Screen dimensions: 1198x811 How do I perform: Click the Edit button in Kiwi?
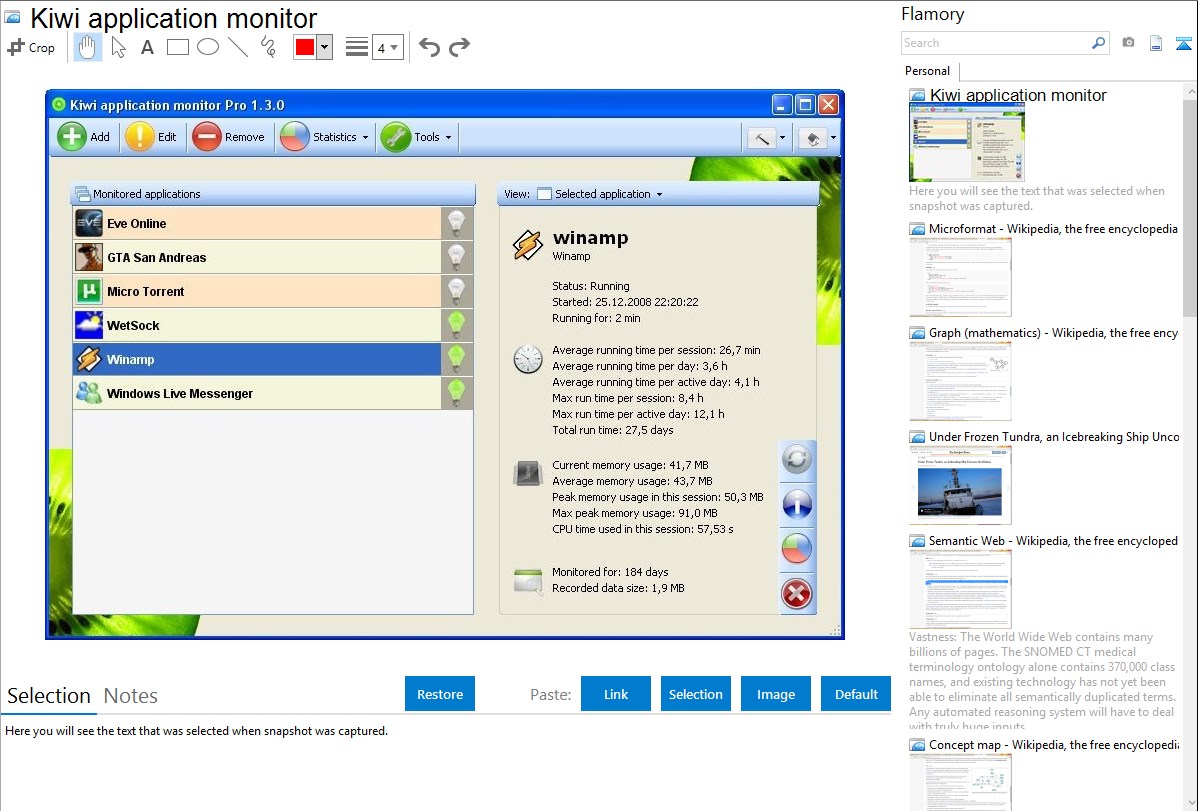[151, 138]
